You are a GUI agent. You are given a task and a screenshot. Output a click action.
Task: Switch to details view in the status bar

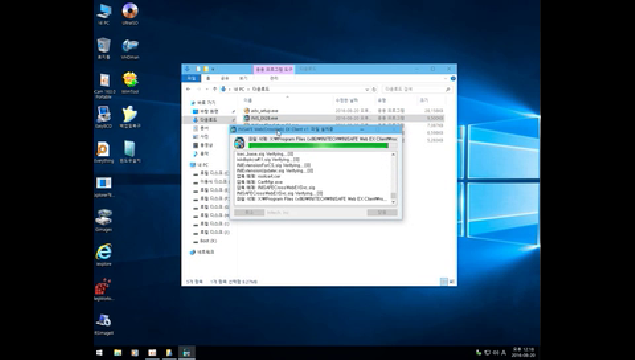click(x=444, y=281)
